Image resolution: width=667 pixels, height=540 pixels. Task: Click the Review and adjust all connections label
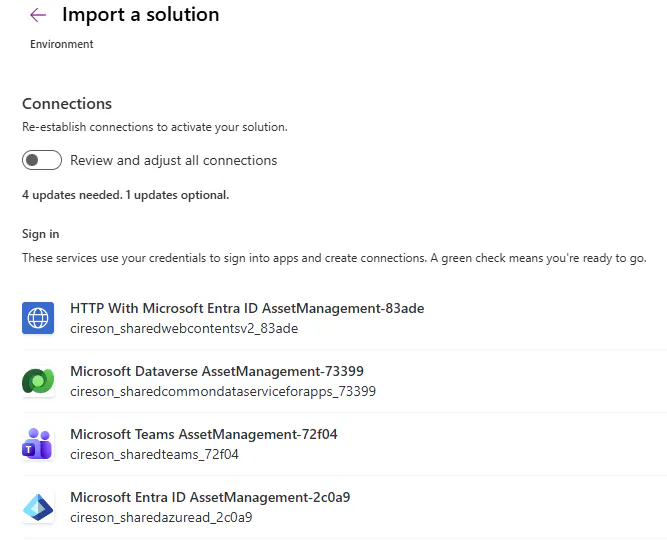pyautogui.click(x=173, y=160)
